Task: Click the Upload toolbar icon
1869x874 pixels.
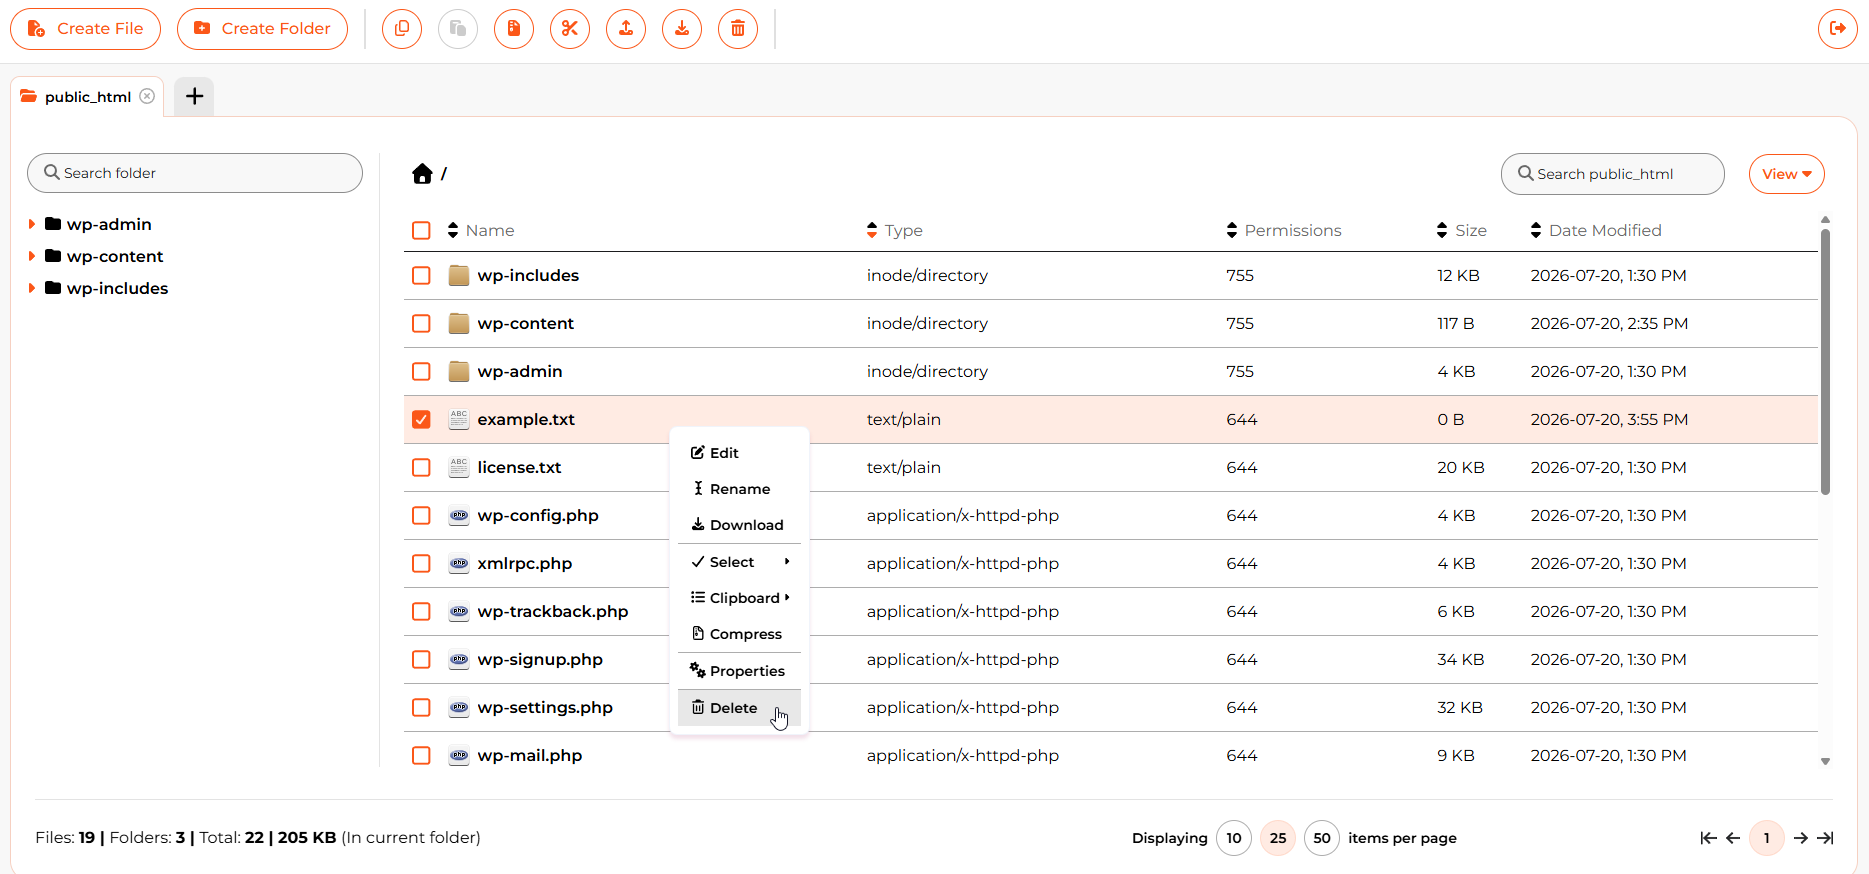Action: point(626,28)
